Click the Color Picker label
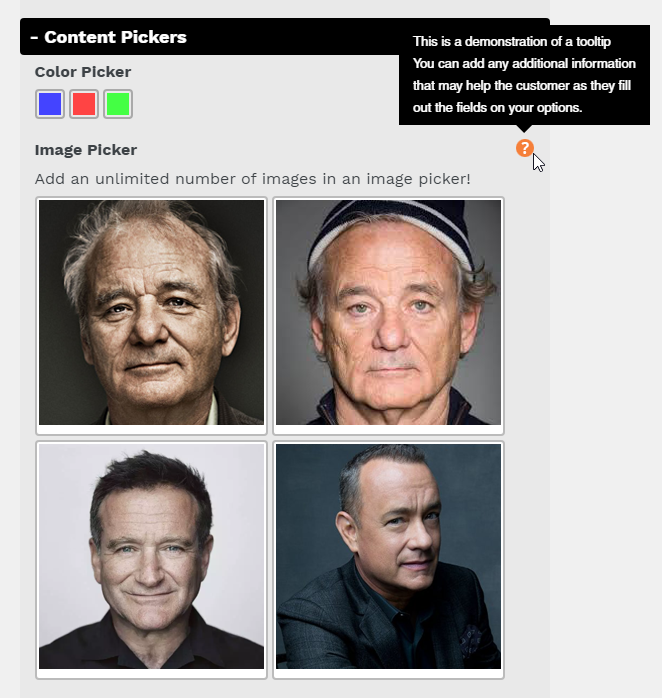 [x=83, y=72]
